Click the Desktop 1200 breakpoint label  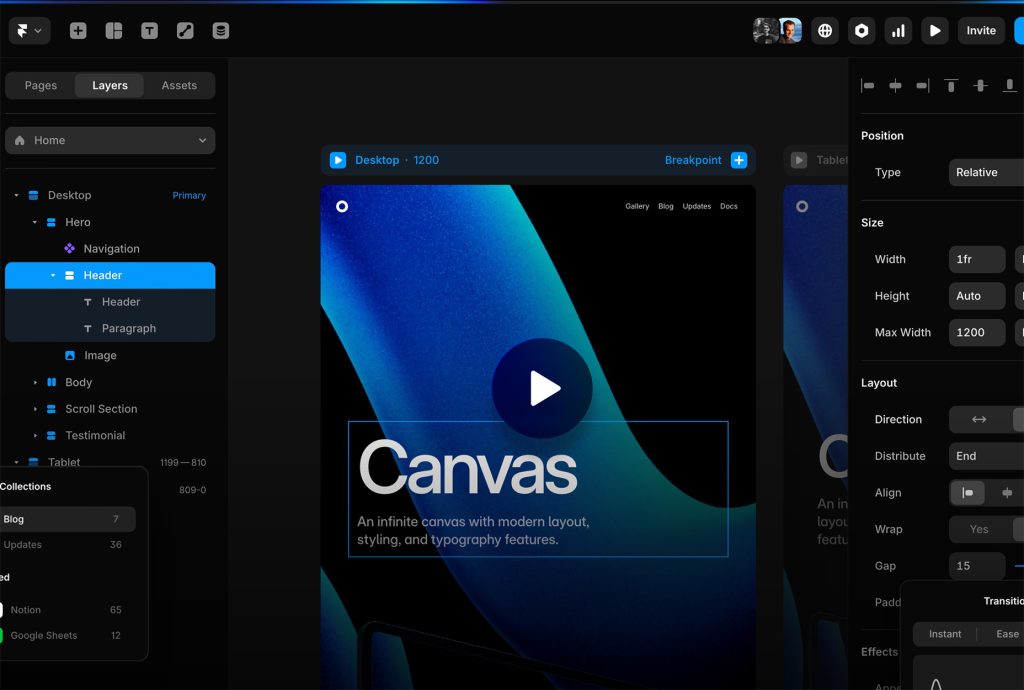click(397, 160)
